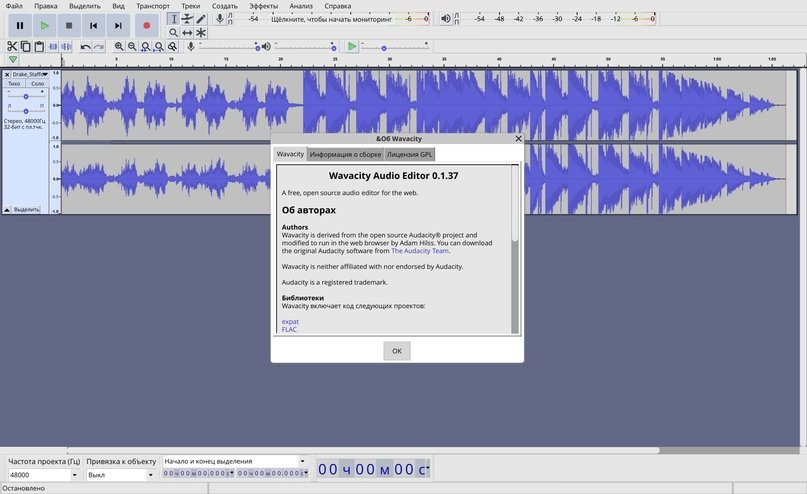The width and height of the screenshot is (807, 494).
Task: Remove the Drake track with its X button
Action: (x=7, y=75)
